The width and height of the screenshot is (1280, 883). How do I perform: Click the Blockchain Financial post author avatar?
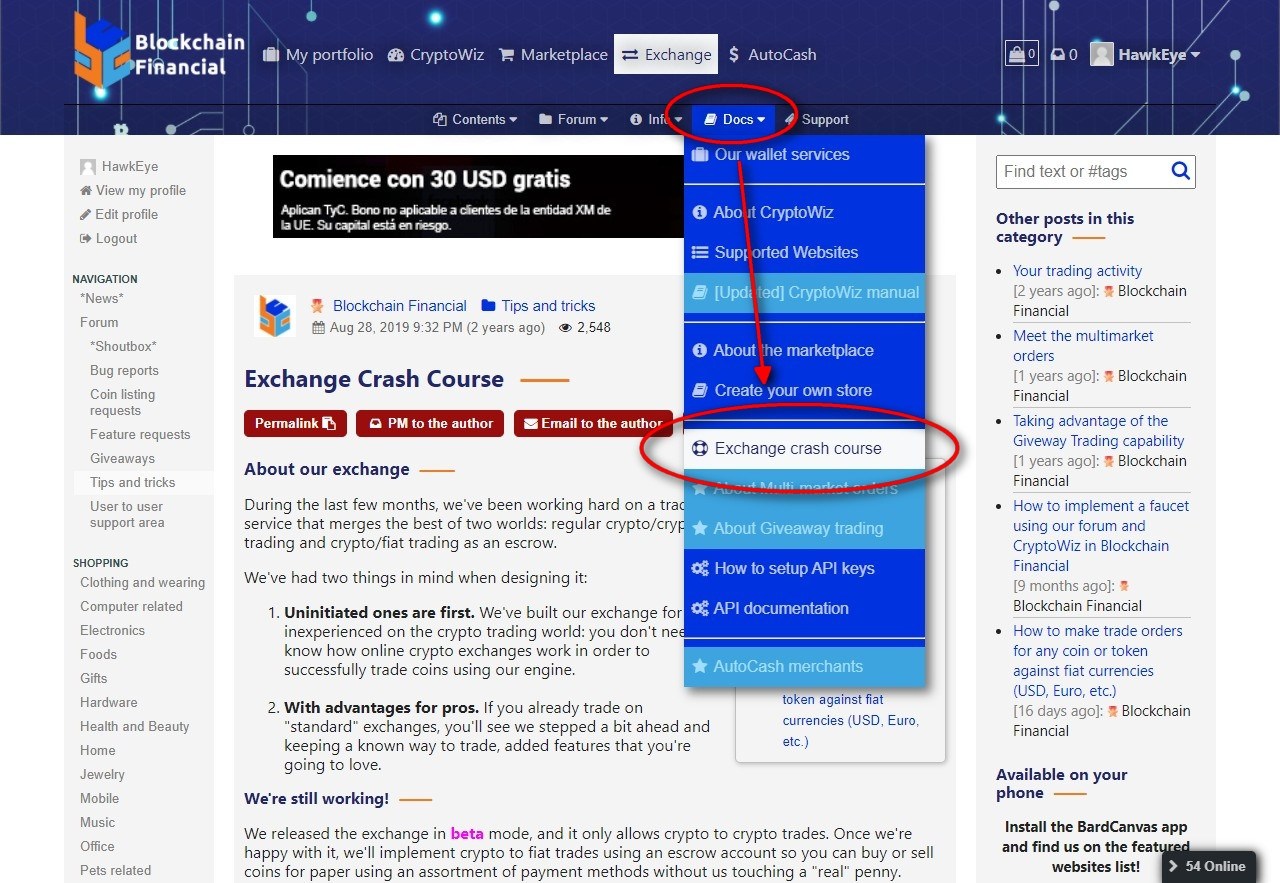click(275, 316)
